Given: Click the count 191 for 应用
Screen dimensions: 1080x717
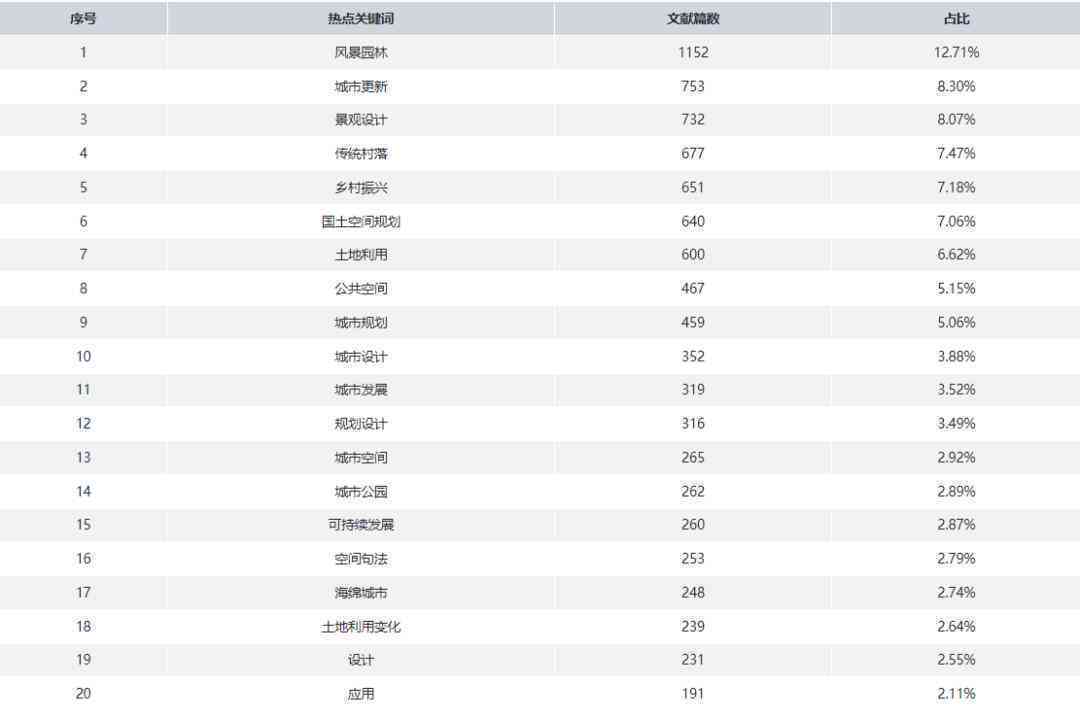Looking at the screenshot, I should point(693,694).
